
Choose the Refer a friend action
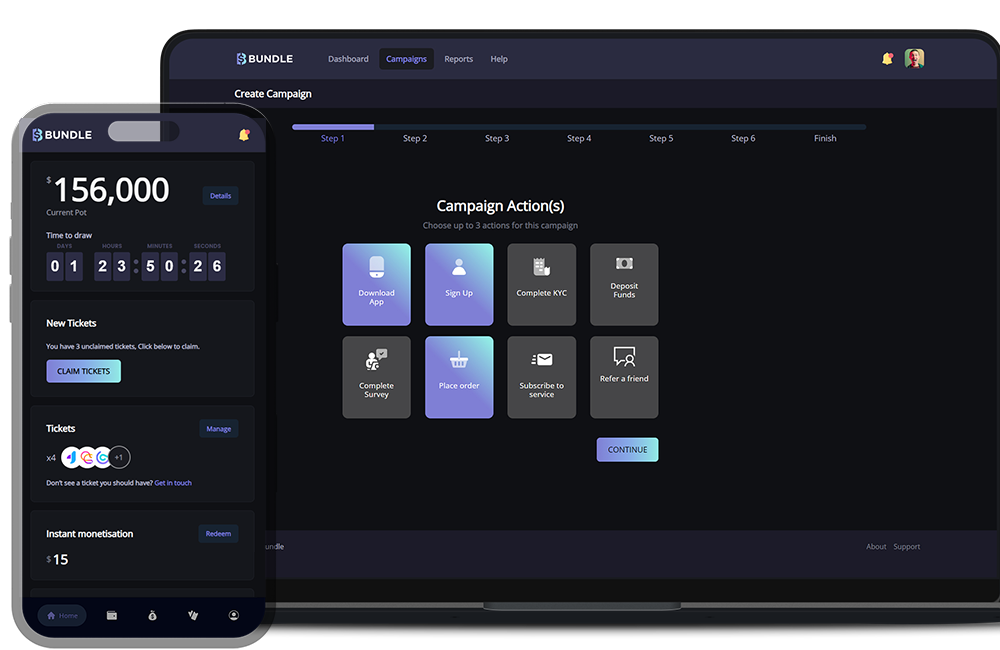tap(624, 377)
